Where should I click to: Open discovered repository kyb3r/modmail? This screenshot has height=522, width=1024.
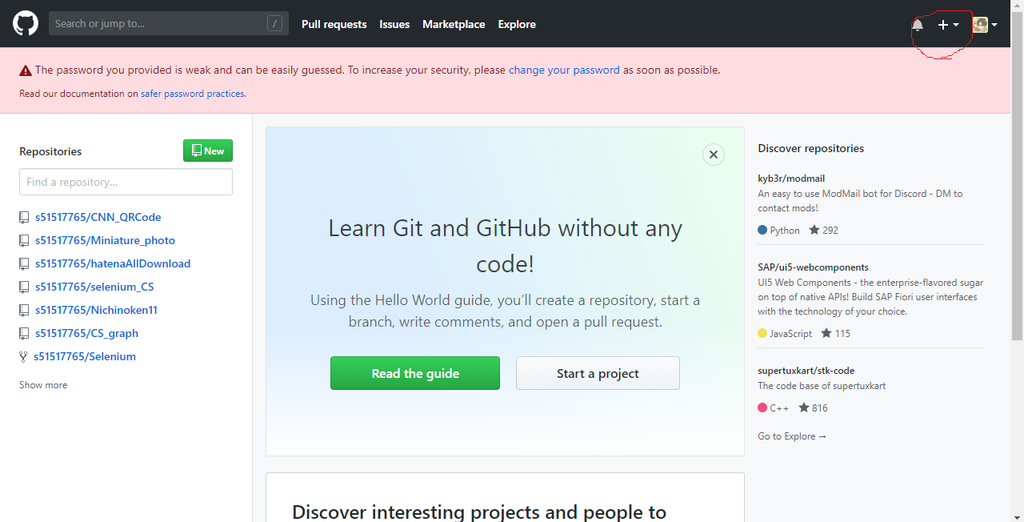792,178
